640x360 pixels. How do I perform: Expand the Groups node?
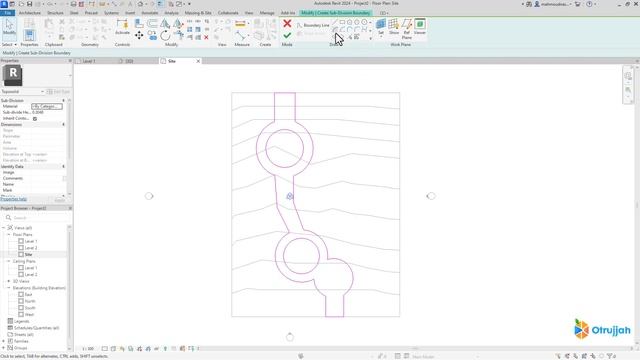(x=4, y=348)
